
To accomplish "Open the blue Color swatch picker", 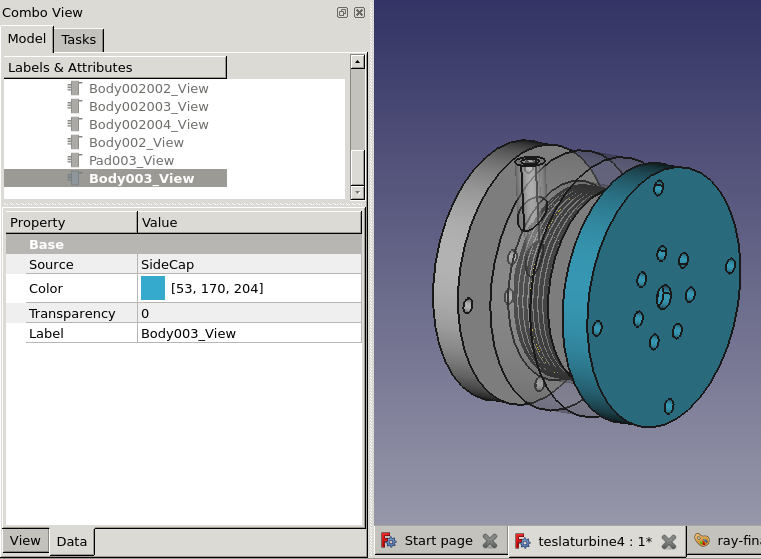I will pos(153,288).
